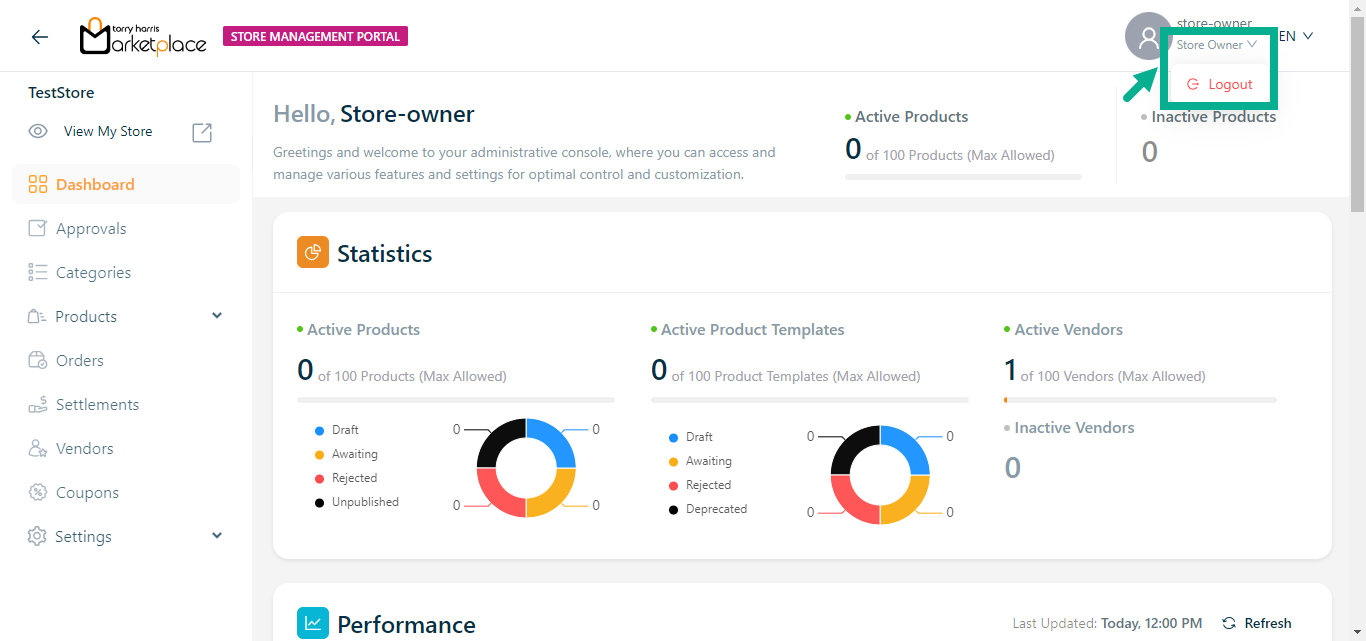Click the vertical page scrollbar

tap(1357, 110)
